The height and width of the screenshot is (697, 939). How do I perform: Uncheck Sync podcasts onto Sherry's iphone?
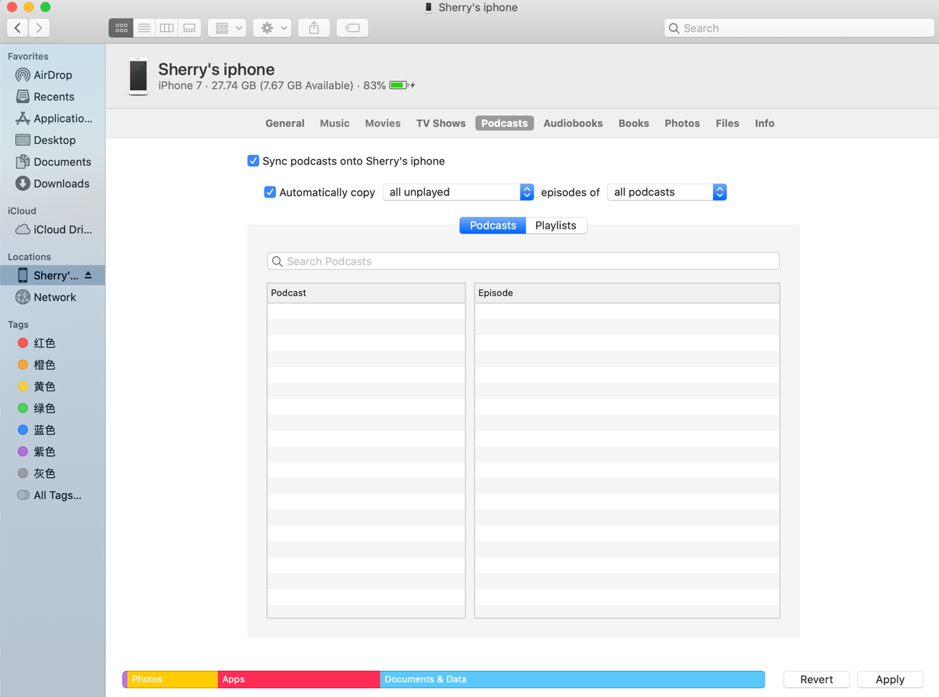pos(253,161)
